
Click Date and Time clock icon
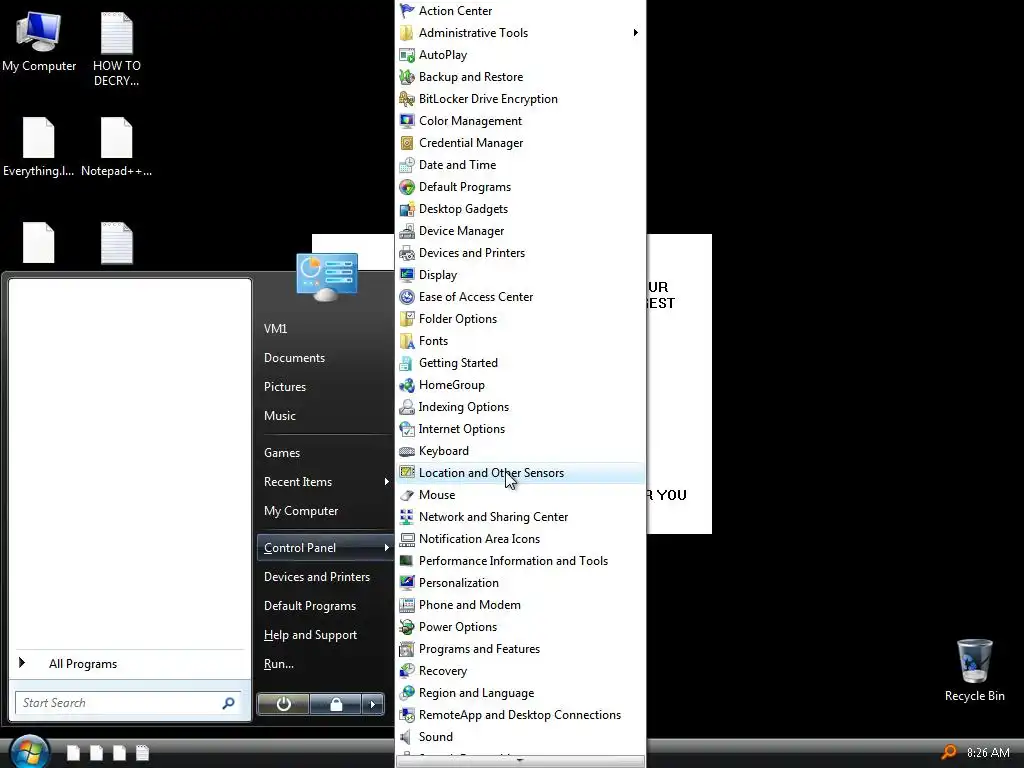[407, 165]
